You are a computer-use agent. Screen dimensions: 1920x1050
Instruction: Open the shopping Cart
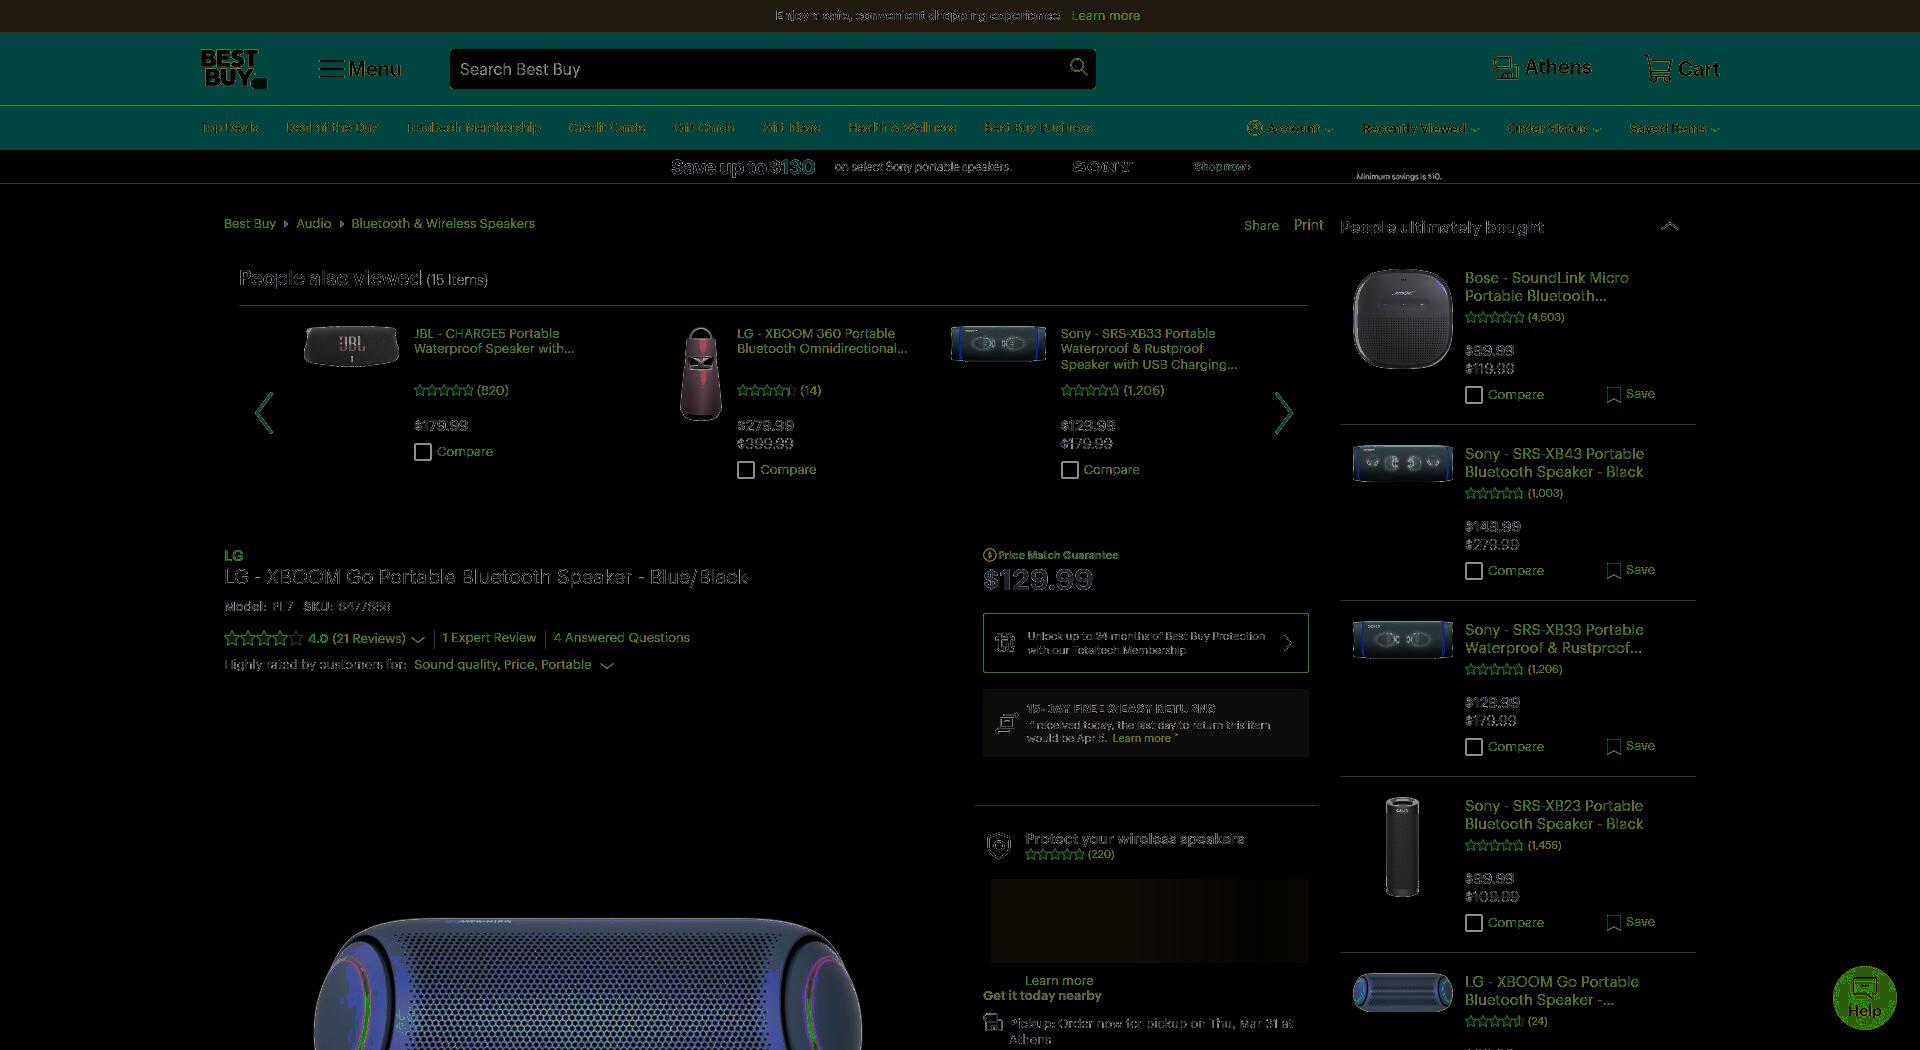click(x=1682, y=69)
